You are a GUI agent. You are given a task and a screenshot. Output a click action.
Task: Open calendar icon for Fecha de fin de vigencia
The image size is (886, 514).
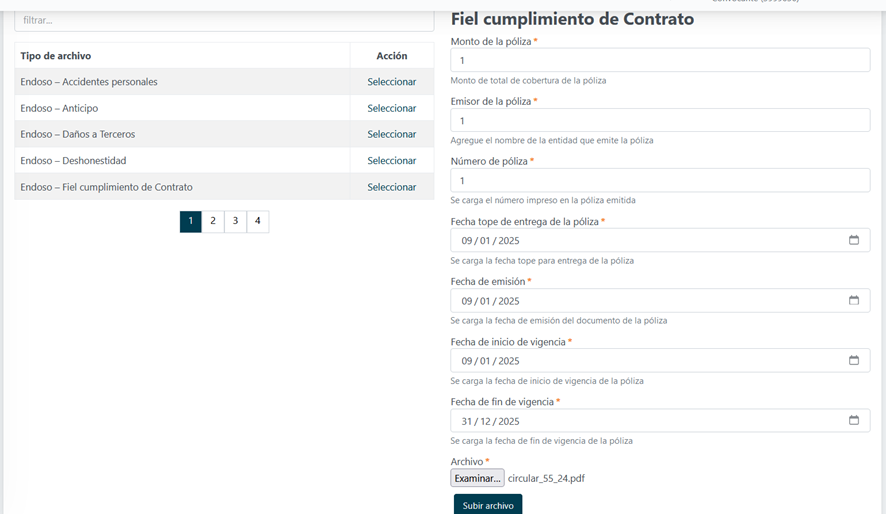[x=853, y=421]
